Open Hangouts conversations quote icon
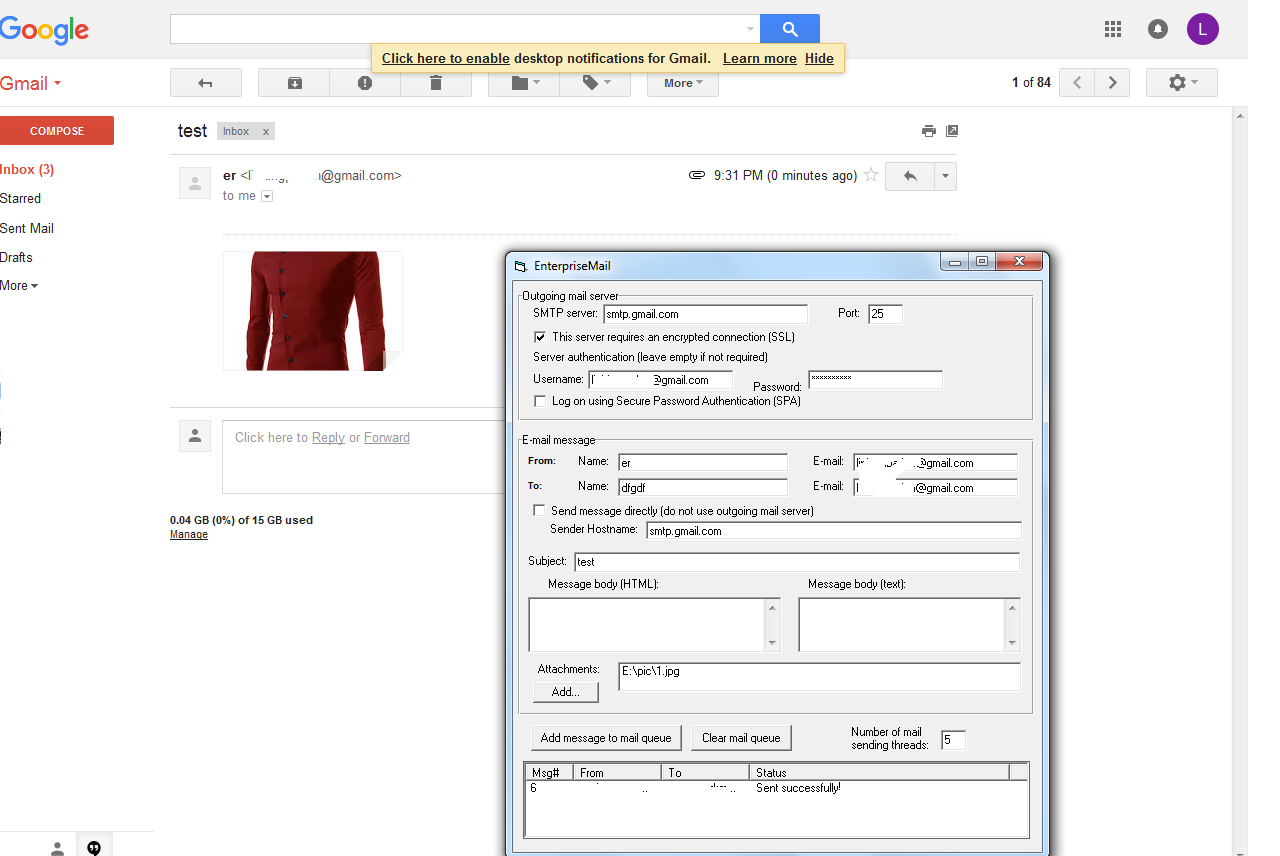 (94, 848)
